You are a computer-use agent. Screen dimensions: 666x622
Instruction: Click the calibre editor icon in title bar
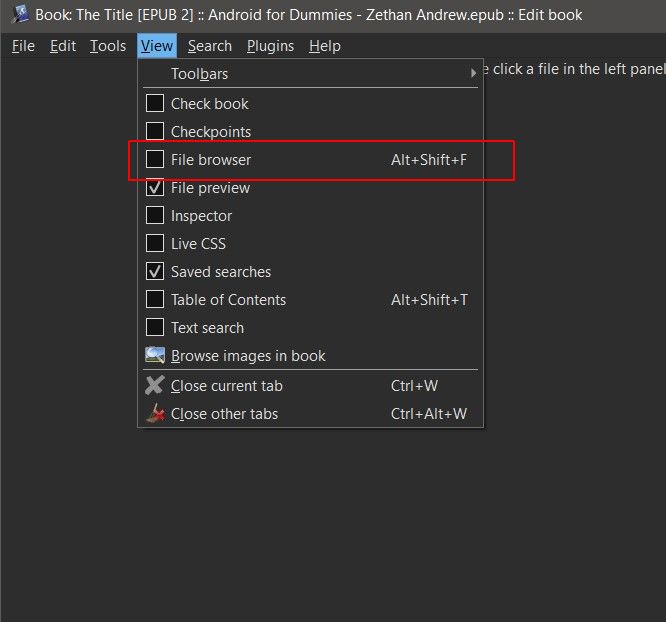19,15
